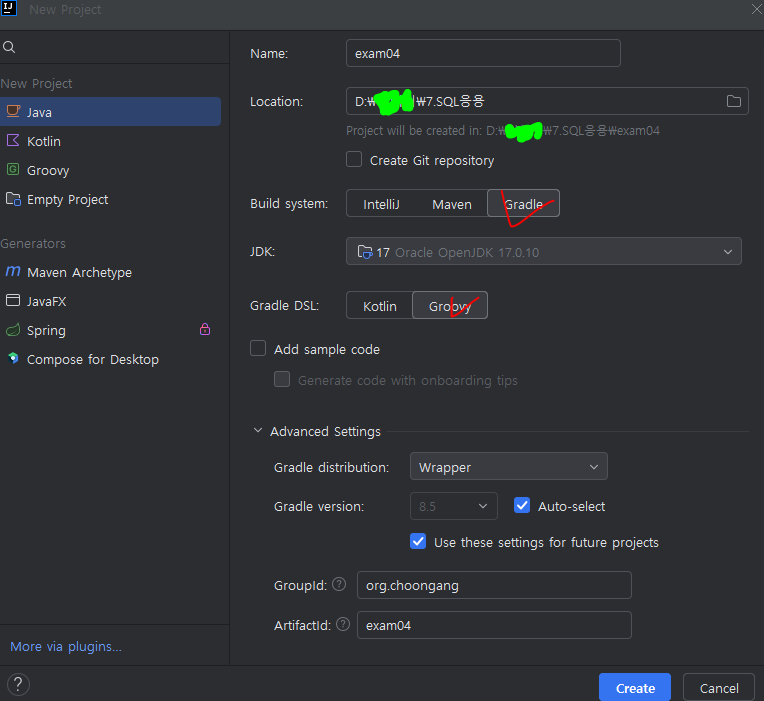
Task: Open More via plugins link
Action: click(x=66, y=646)
